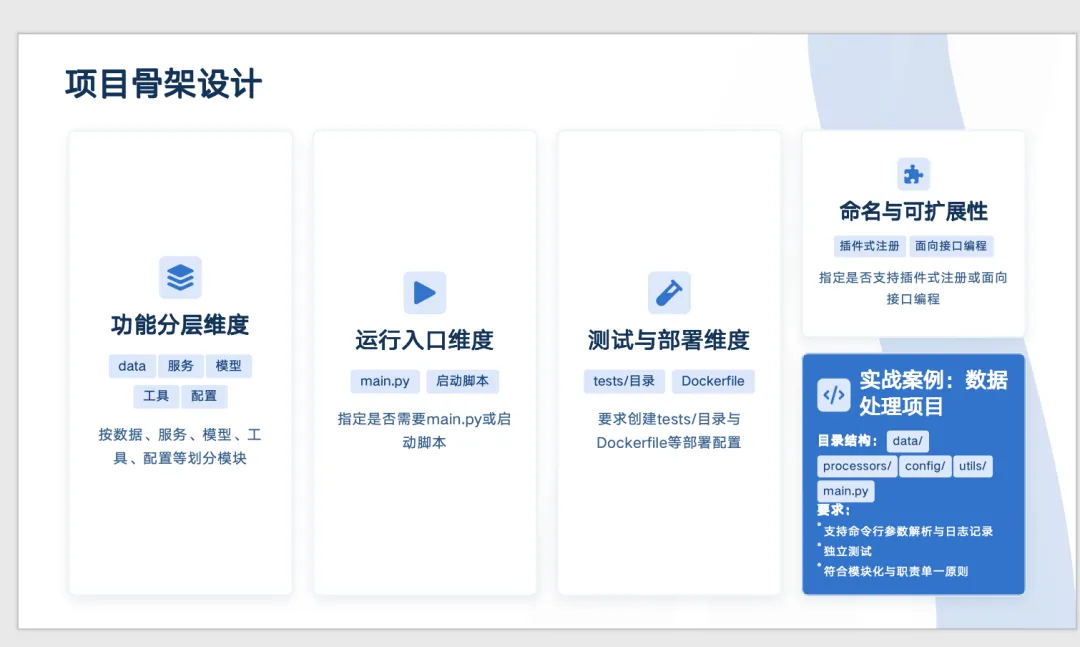Select the text 按数据、服务、模型、工具、配置等划分模块
Image resolution: width=1080 pixels, height=647 pixels.
(x=180, y=446)
